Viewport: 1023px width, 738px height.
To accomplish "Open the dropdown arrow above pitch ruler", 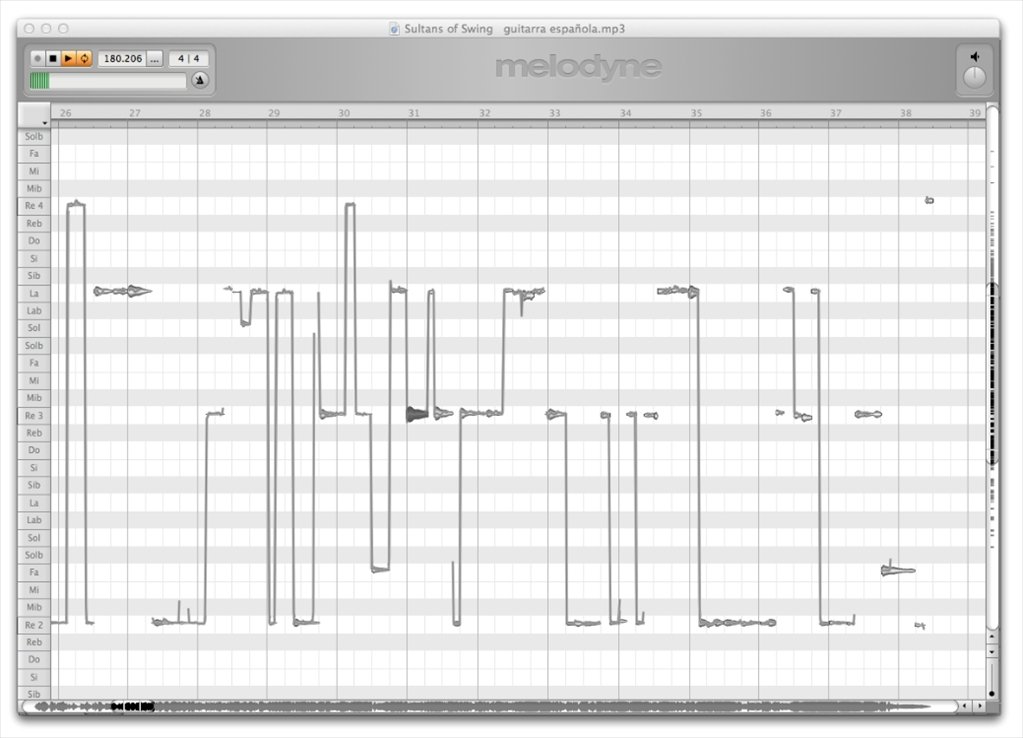I will pyautogui.click(x=44, y=123).
